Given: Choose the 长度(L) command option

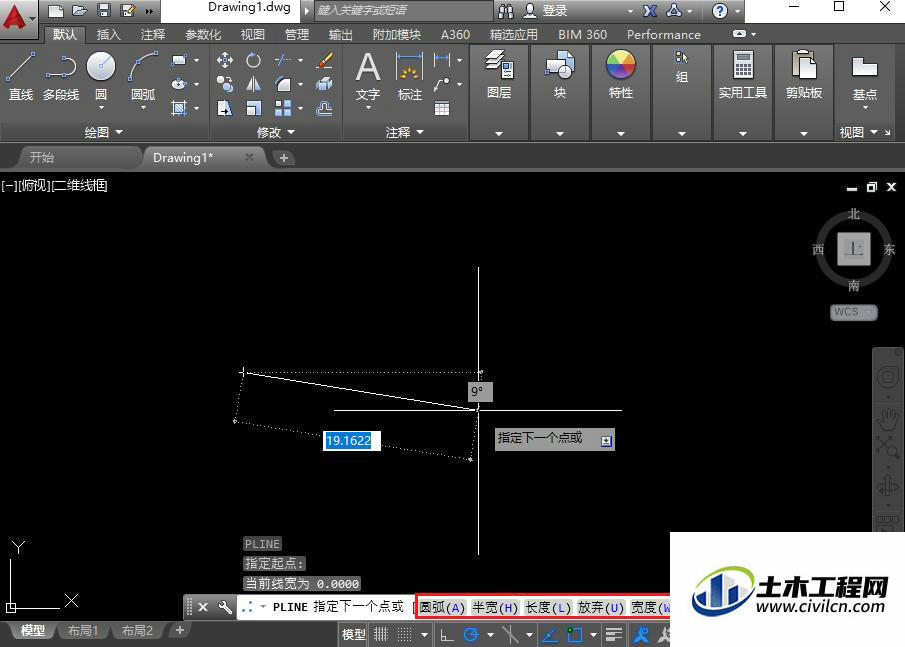Looking at the screenshot, I should click(548, 607).
